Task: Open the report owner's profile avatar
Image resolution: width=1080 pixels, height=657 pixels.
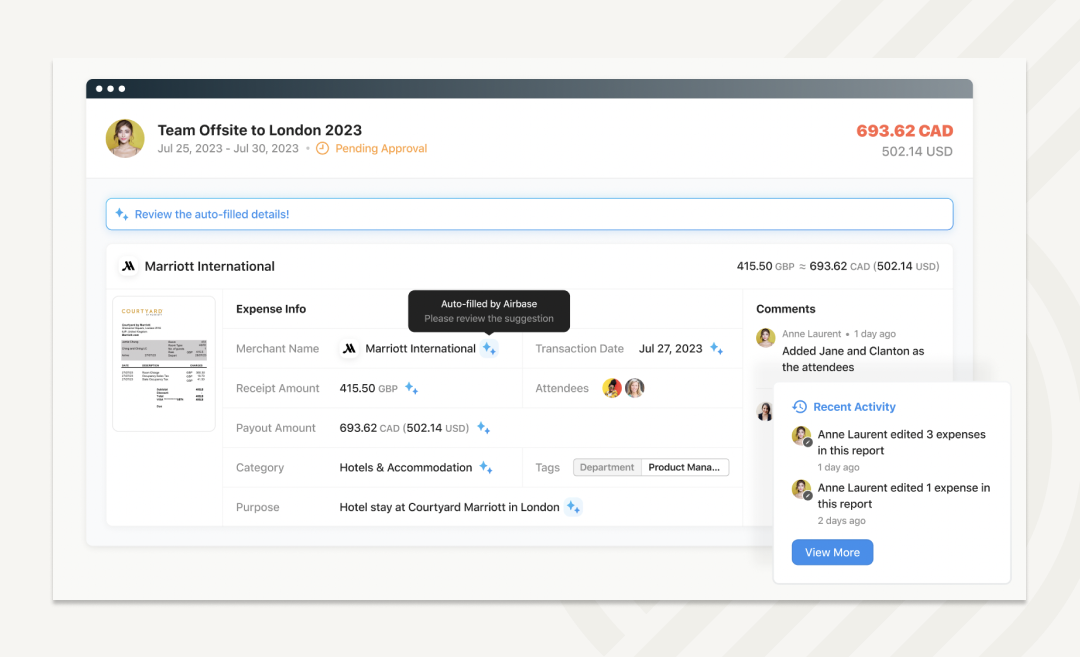Action: tap(125, 138)
